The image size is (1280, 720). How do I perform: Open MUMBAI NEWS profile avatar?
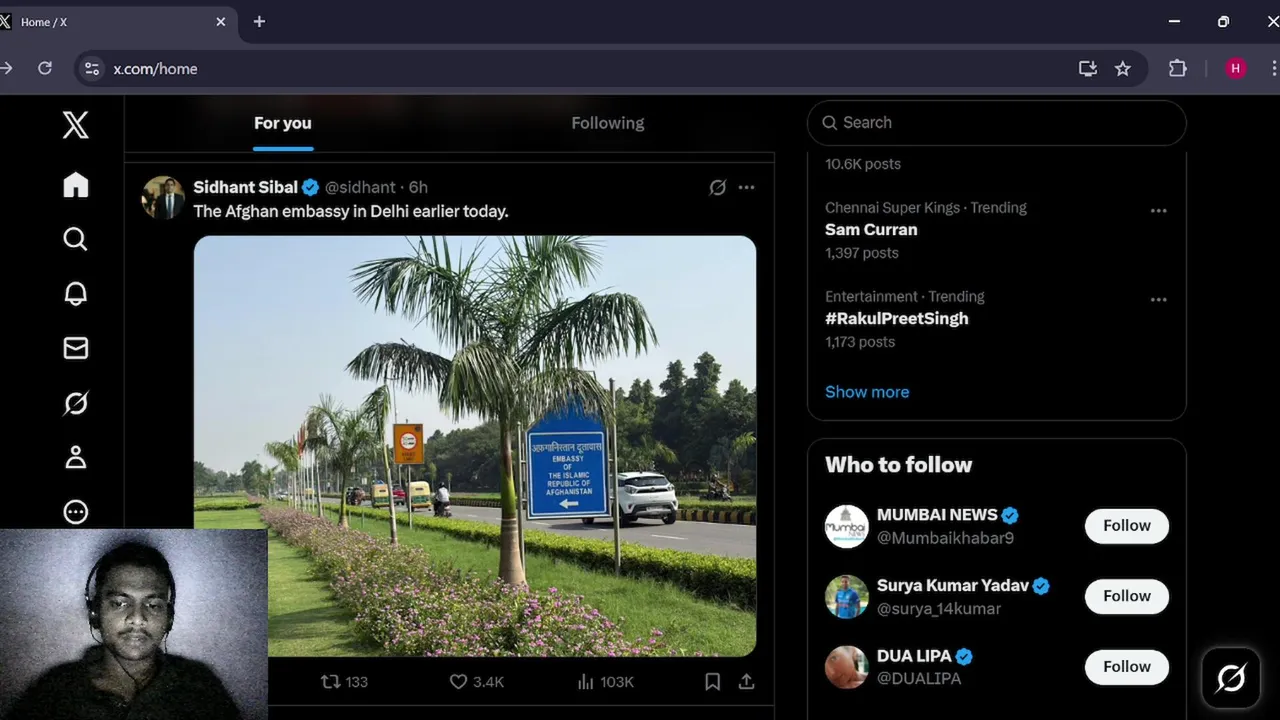tap(846, 526)
